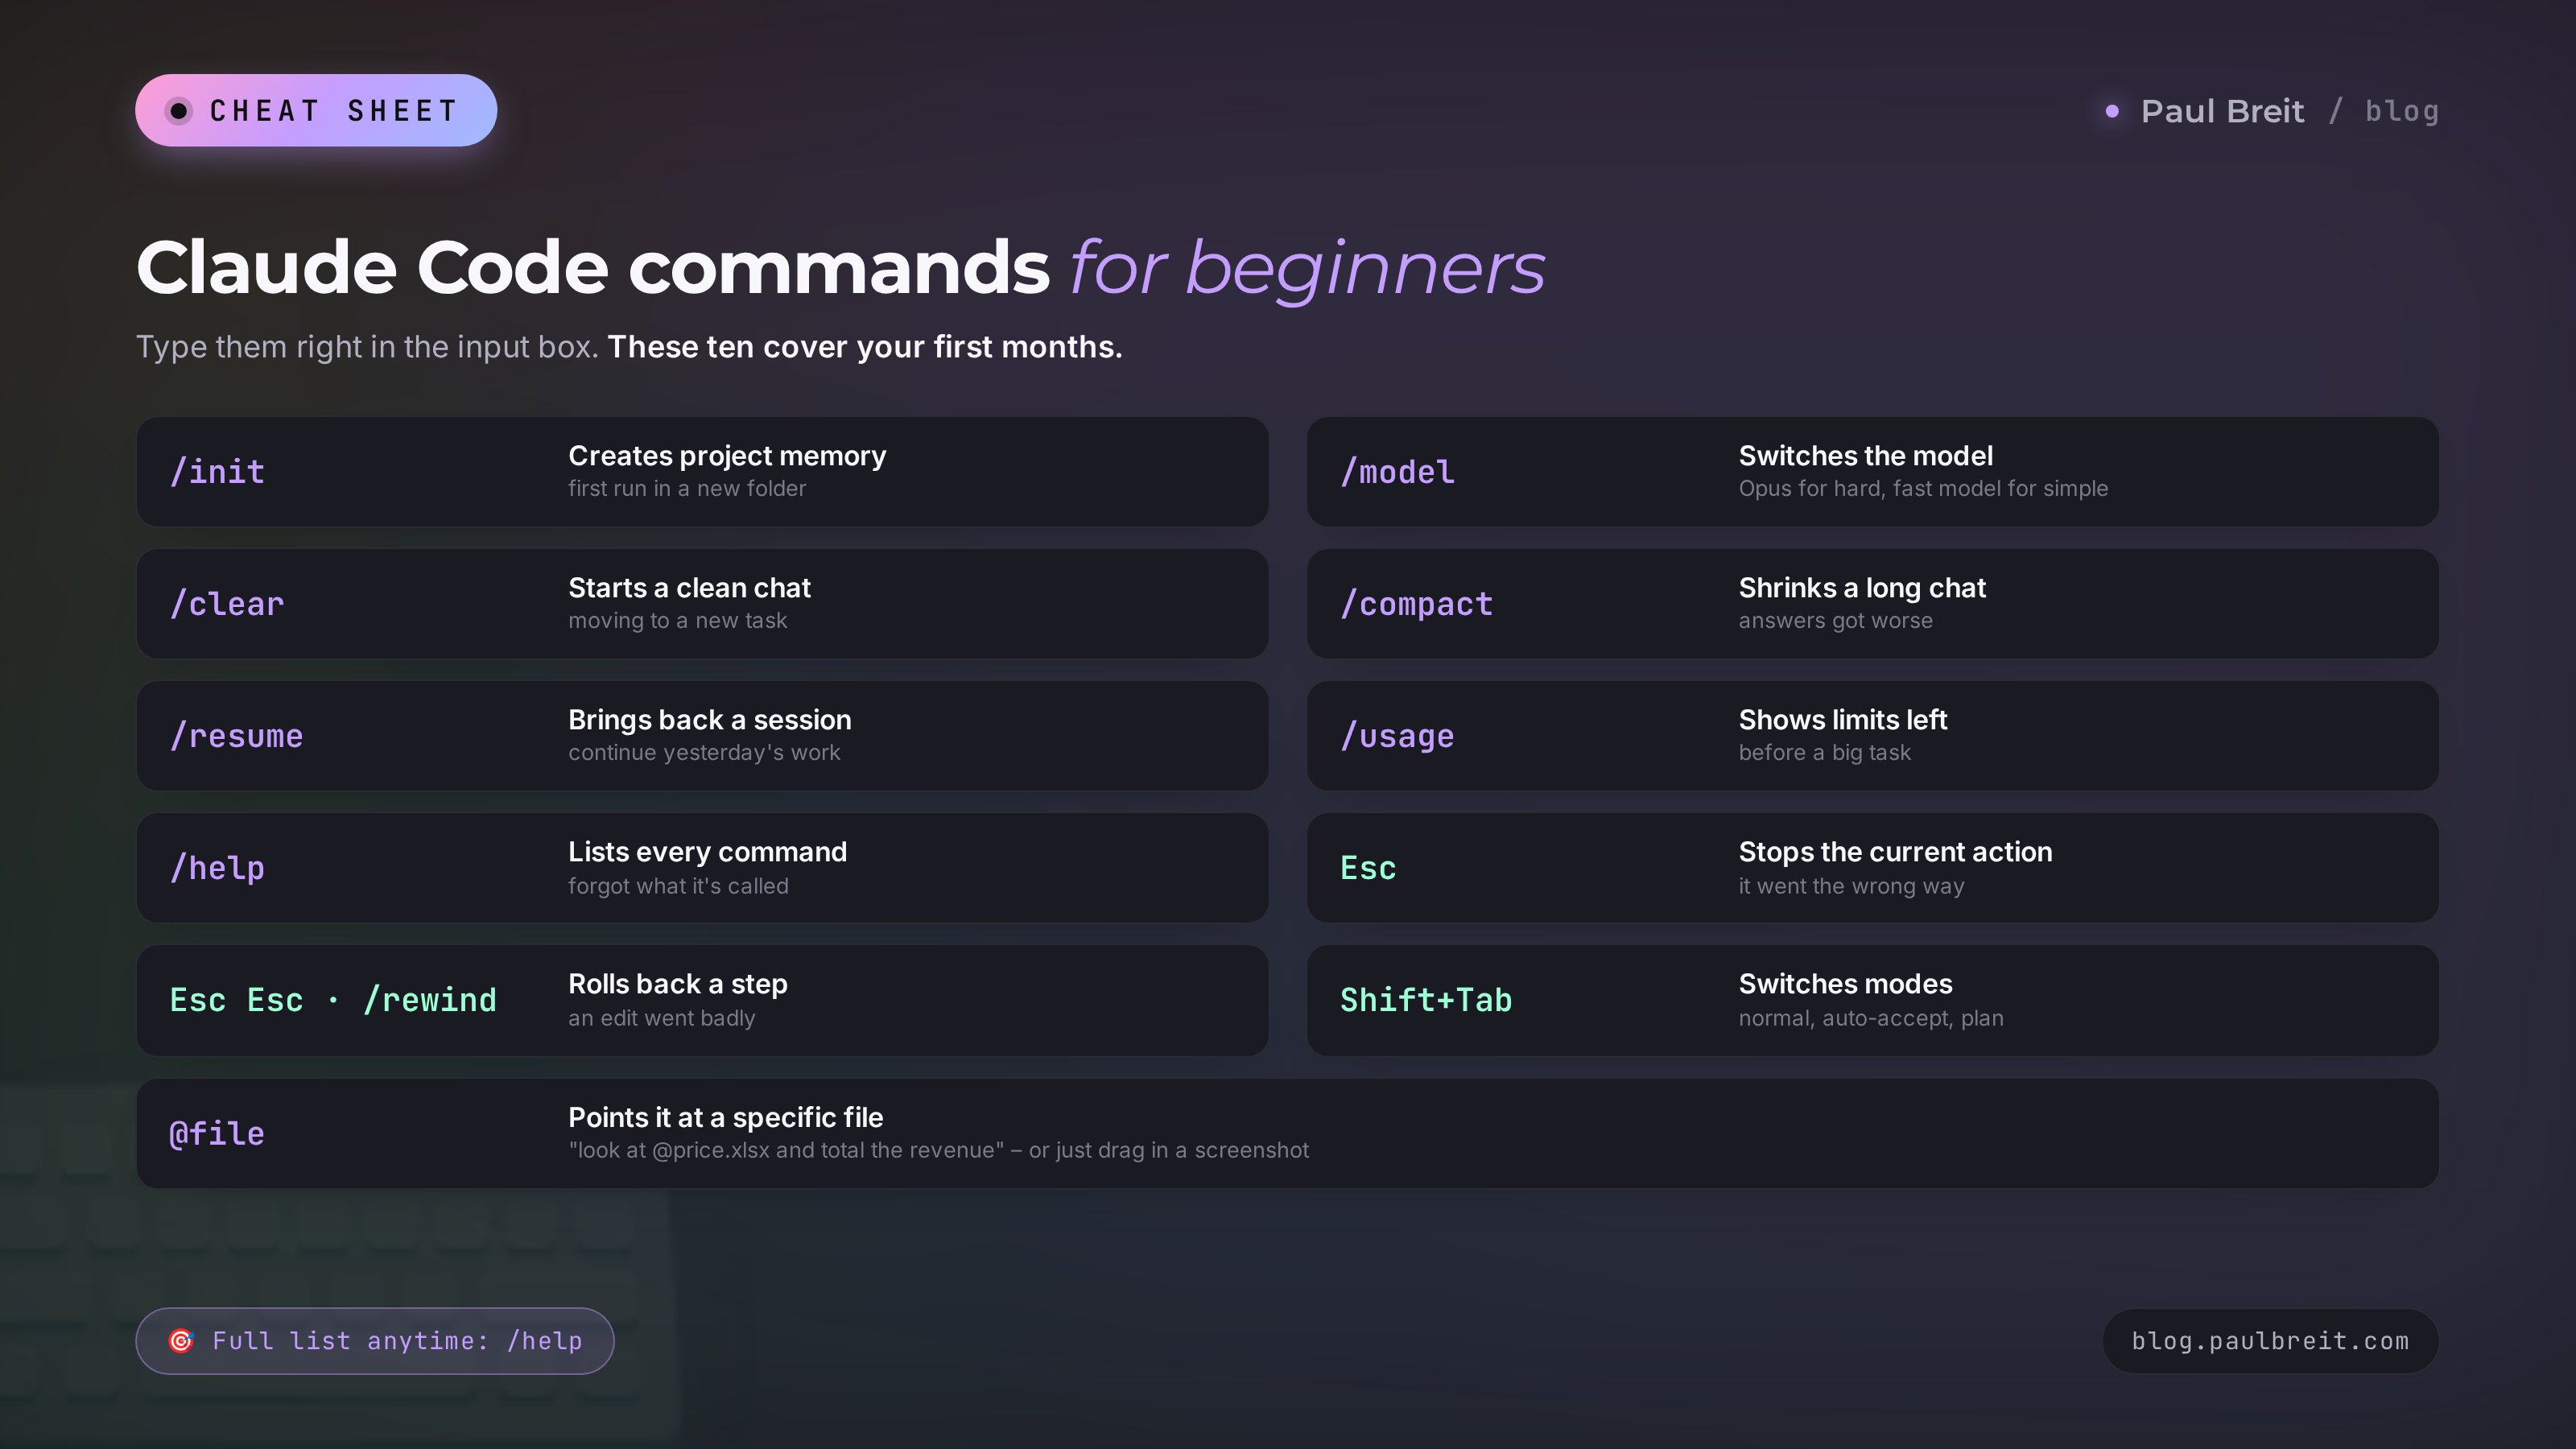Image resolution: width=2576 pixels, height=1449 pixels.
Task: Select the /clear command
Action: click(x=227, y=604)
